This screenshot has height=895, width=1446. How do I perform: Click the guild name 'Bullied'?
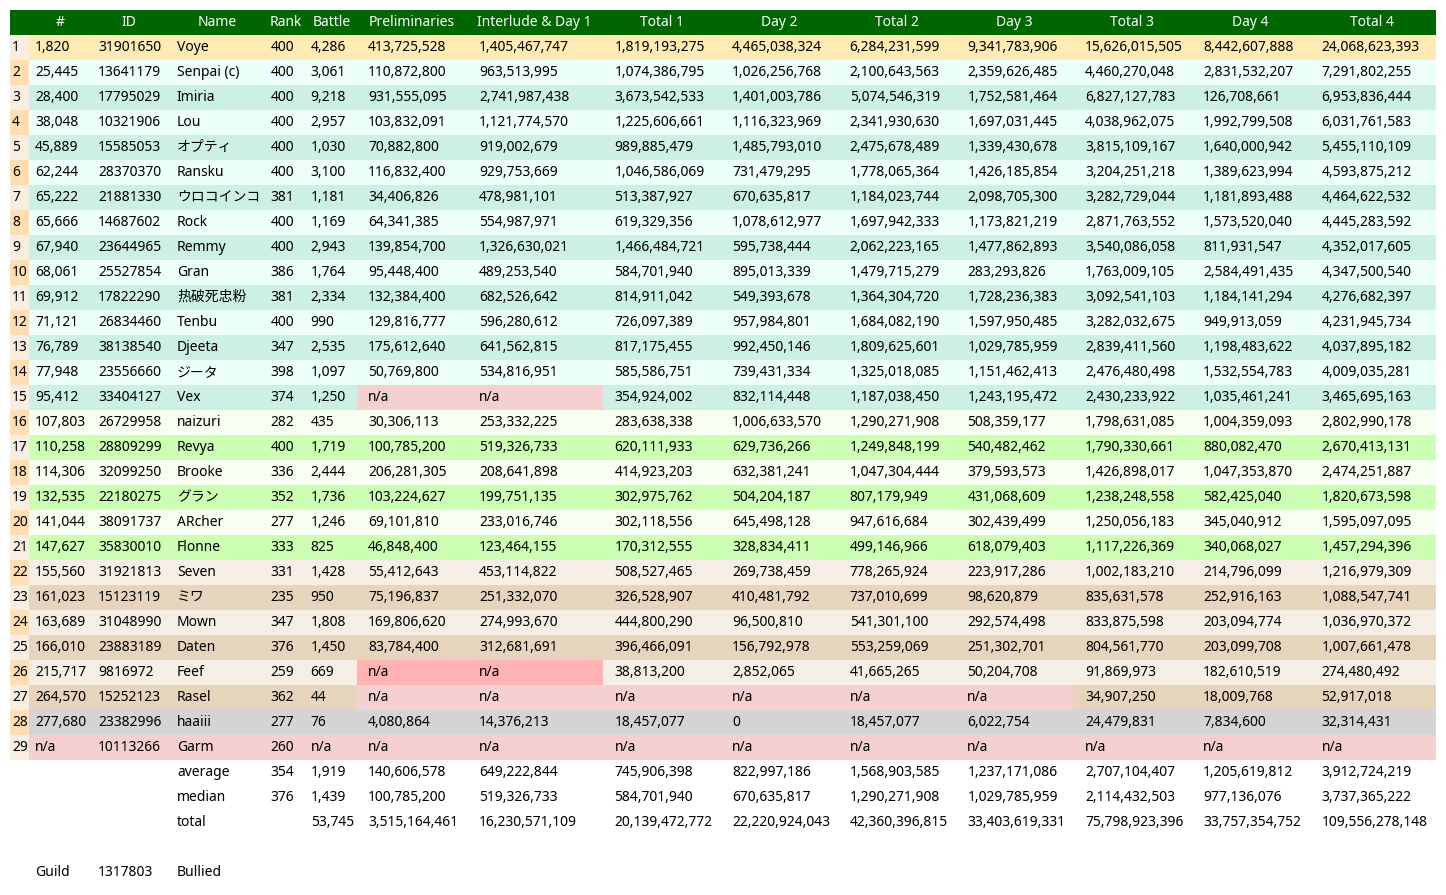[199, 871]
